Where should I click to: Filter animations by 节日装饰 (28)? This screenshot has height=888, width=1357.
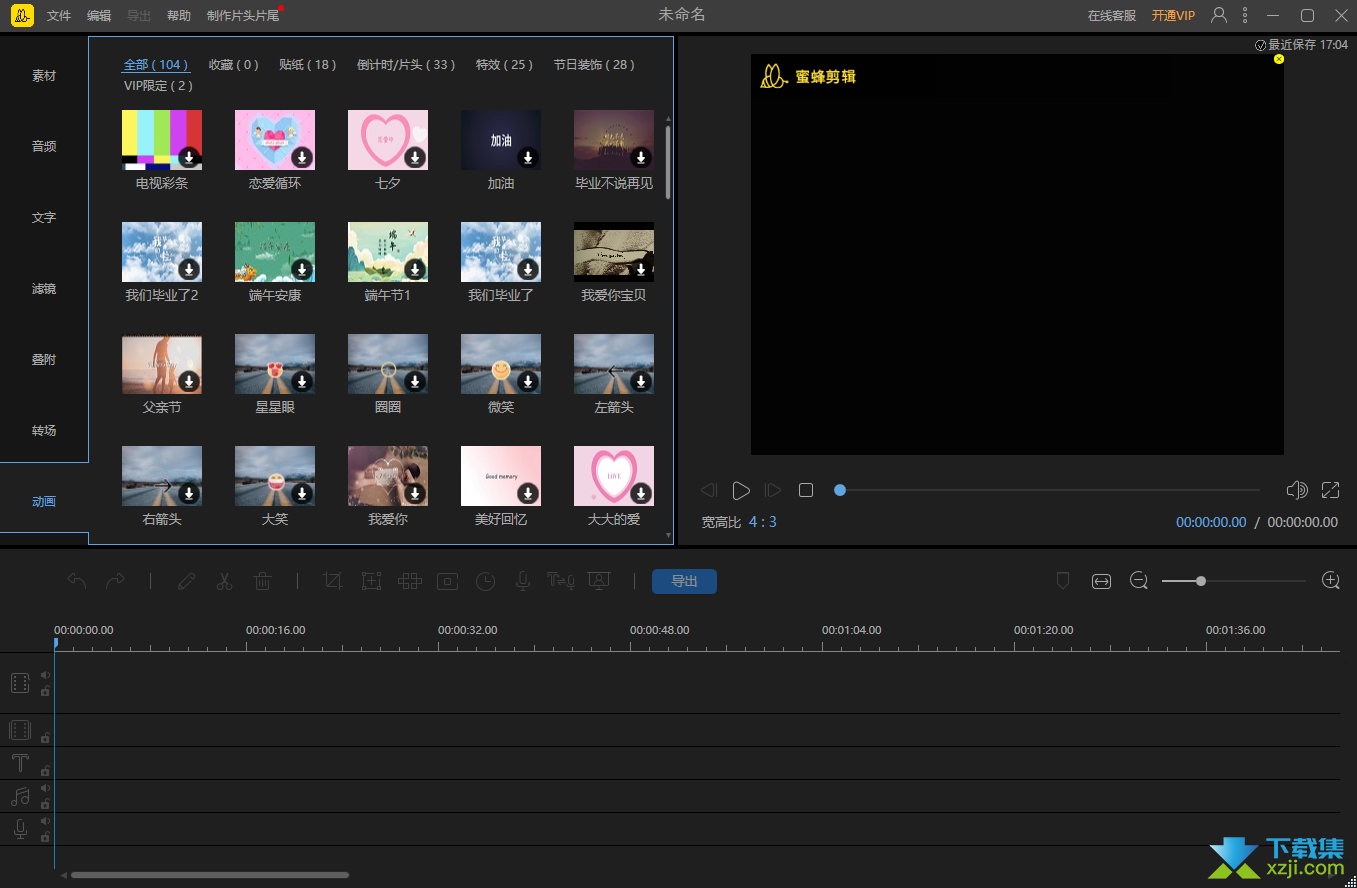point(594,64)
